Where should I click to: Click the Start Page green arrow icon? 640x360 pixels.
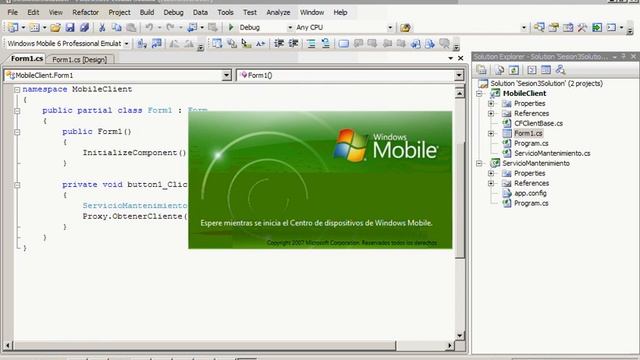tap(597, 27)
